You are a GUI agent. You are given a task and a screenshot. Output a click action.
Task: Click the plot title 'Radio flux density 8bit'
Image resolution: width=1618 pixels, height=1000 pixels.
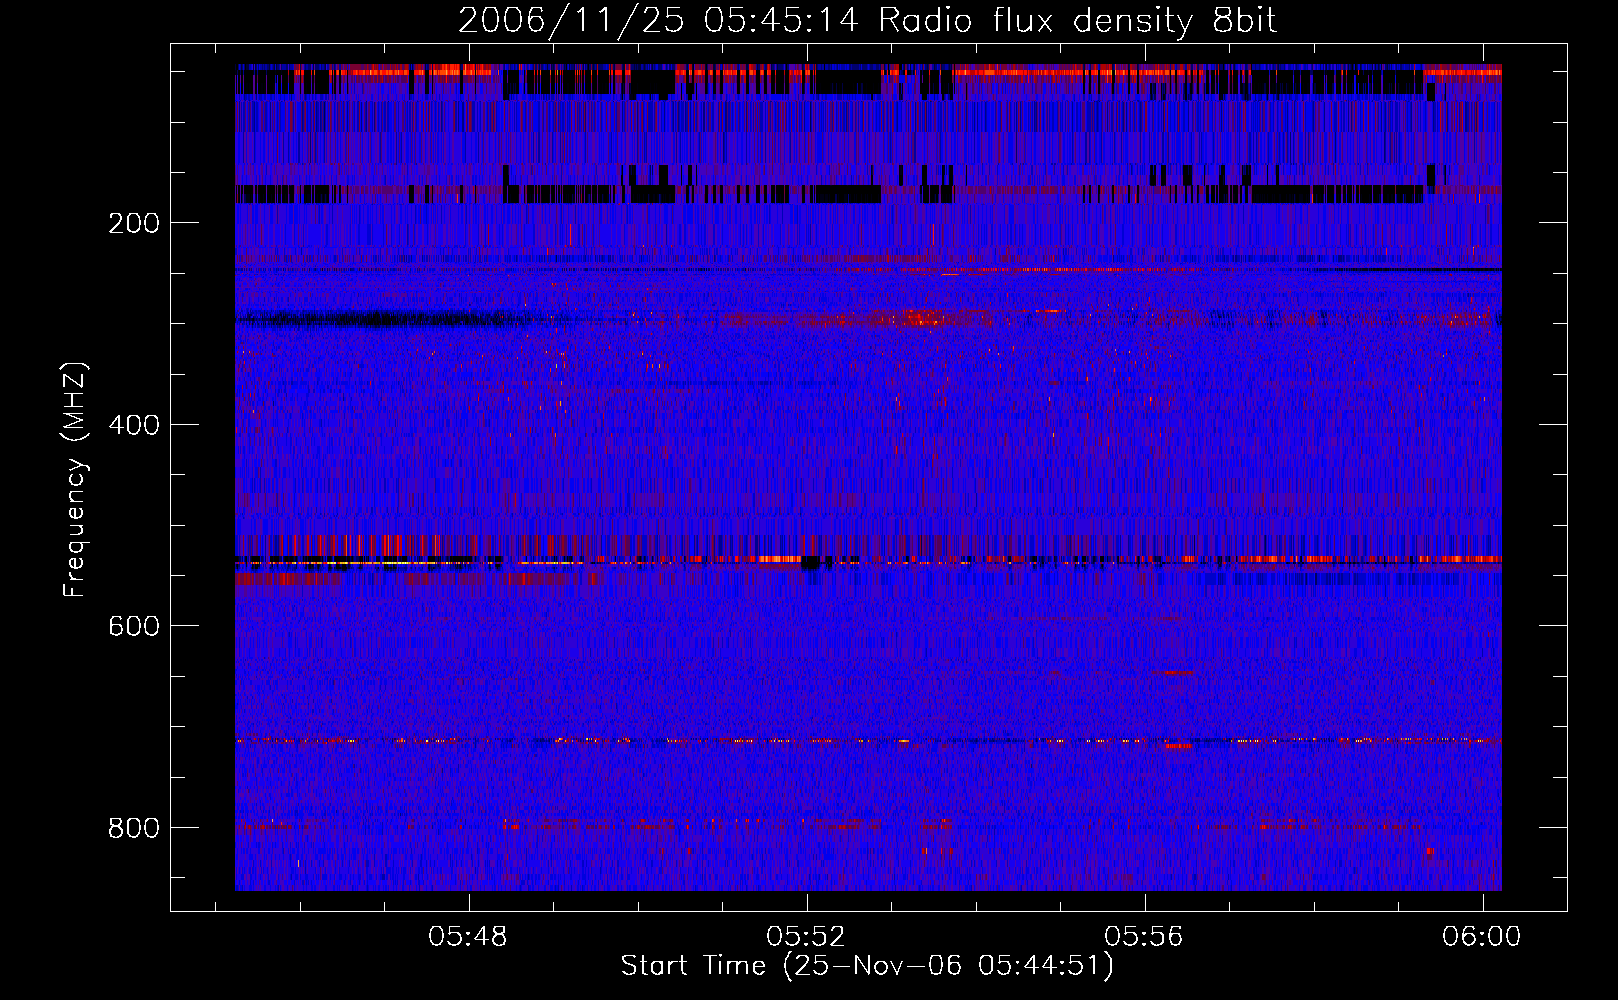(1077, 21)
